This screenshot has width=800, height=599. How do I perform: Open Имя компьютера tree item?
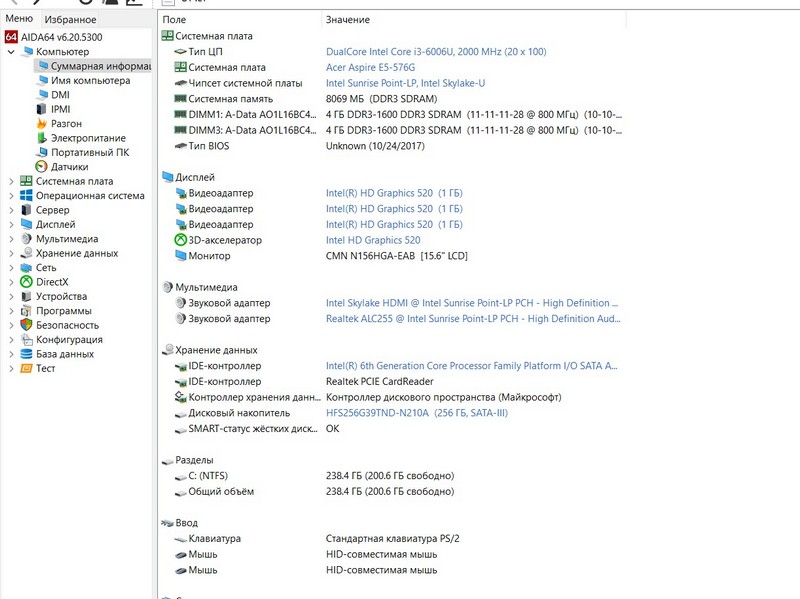[x=90, y=81]
